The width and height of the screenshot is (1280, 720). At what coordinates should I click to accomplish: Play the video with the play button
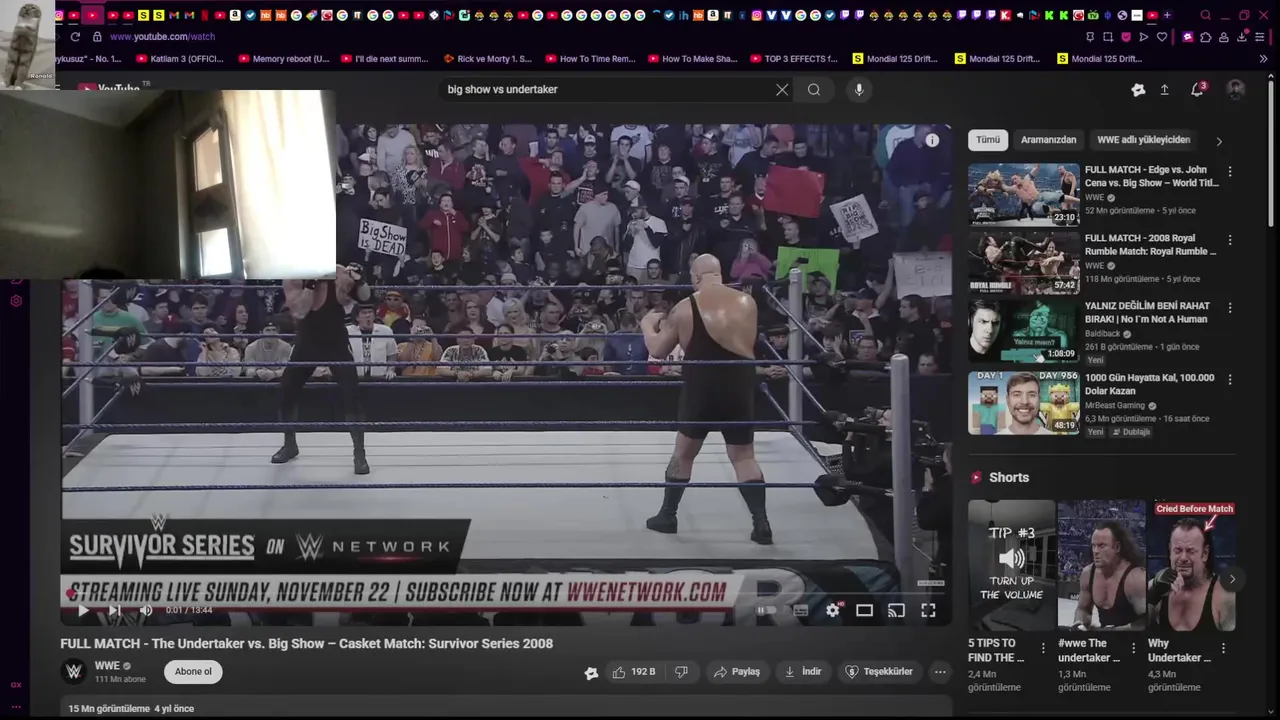(x=83, y=610)
